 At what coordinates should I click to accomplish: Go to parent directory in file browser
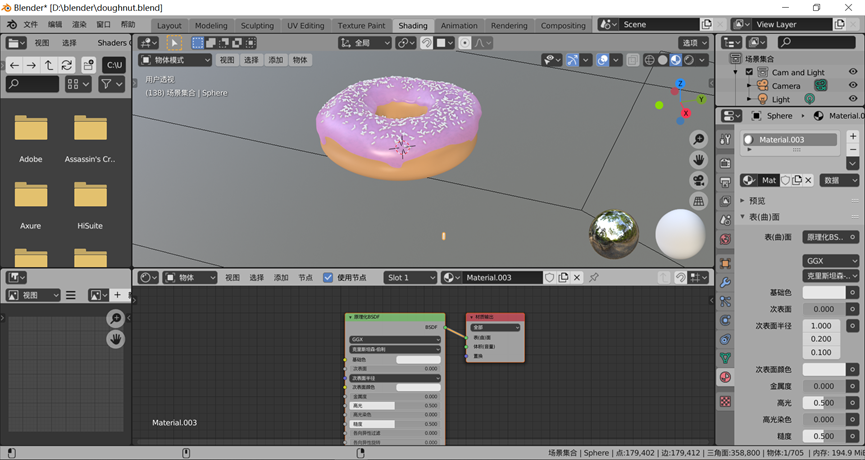[x=49, y=65]
